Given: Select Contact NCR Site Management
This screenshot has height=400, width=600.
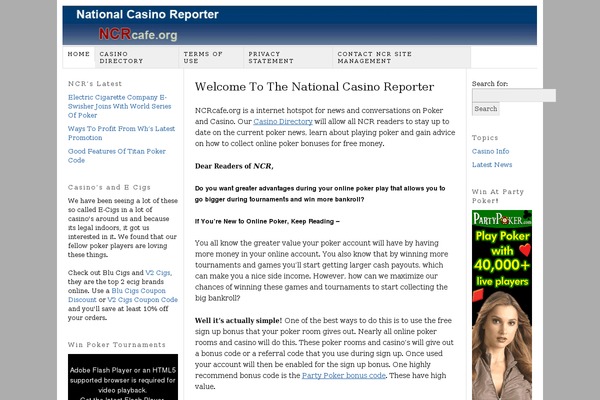Looking at the screenshot, I should 402,57.
